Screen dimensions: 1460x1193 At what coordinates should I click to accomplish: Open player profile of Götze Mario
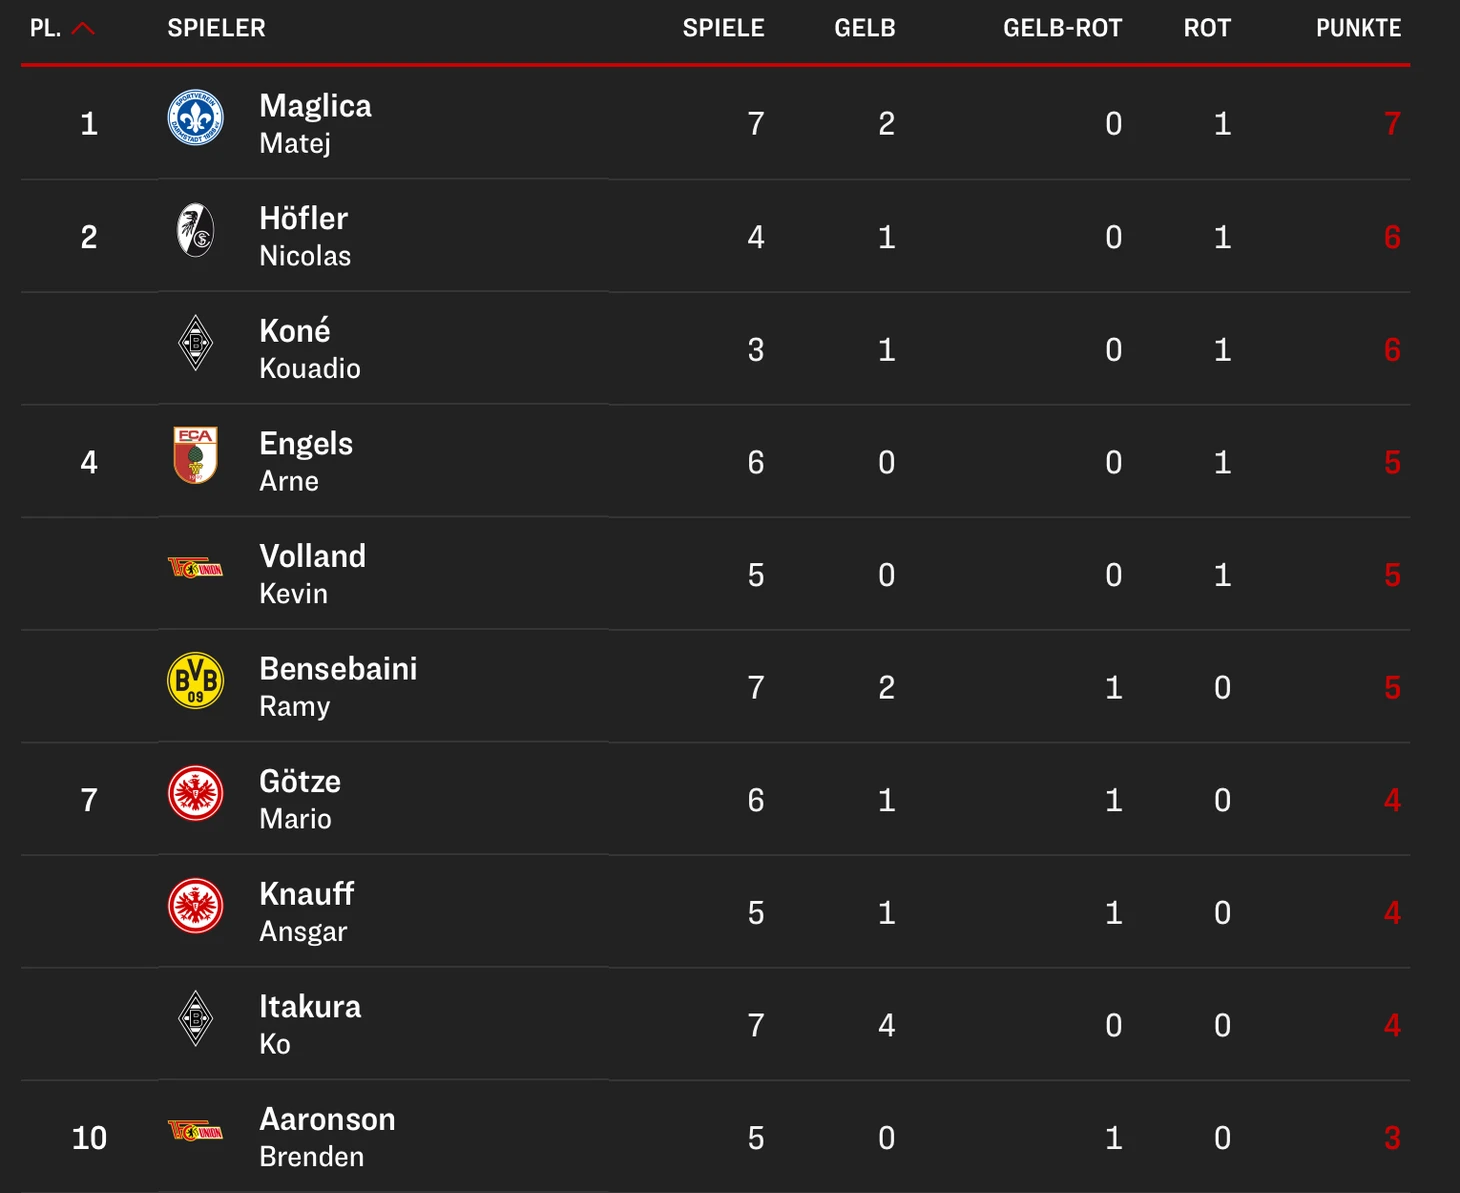tap(300, 799)
